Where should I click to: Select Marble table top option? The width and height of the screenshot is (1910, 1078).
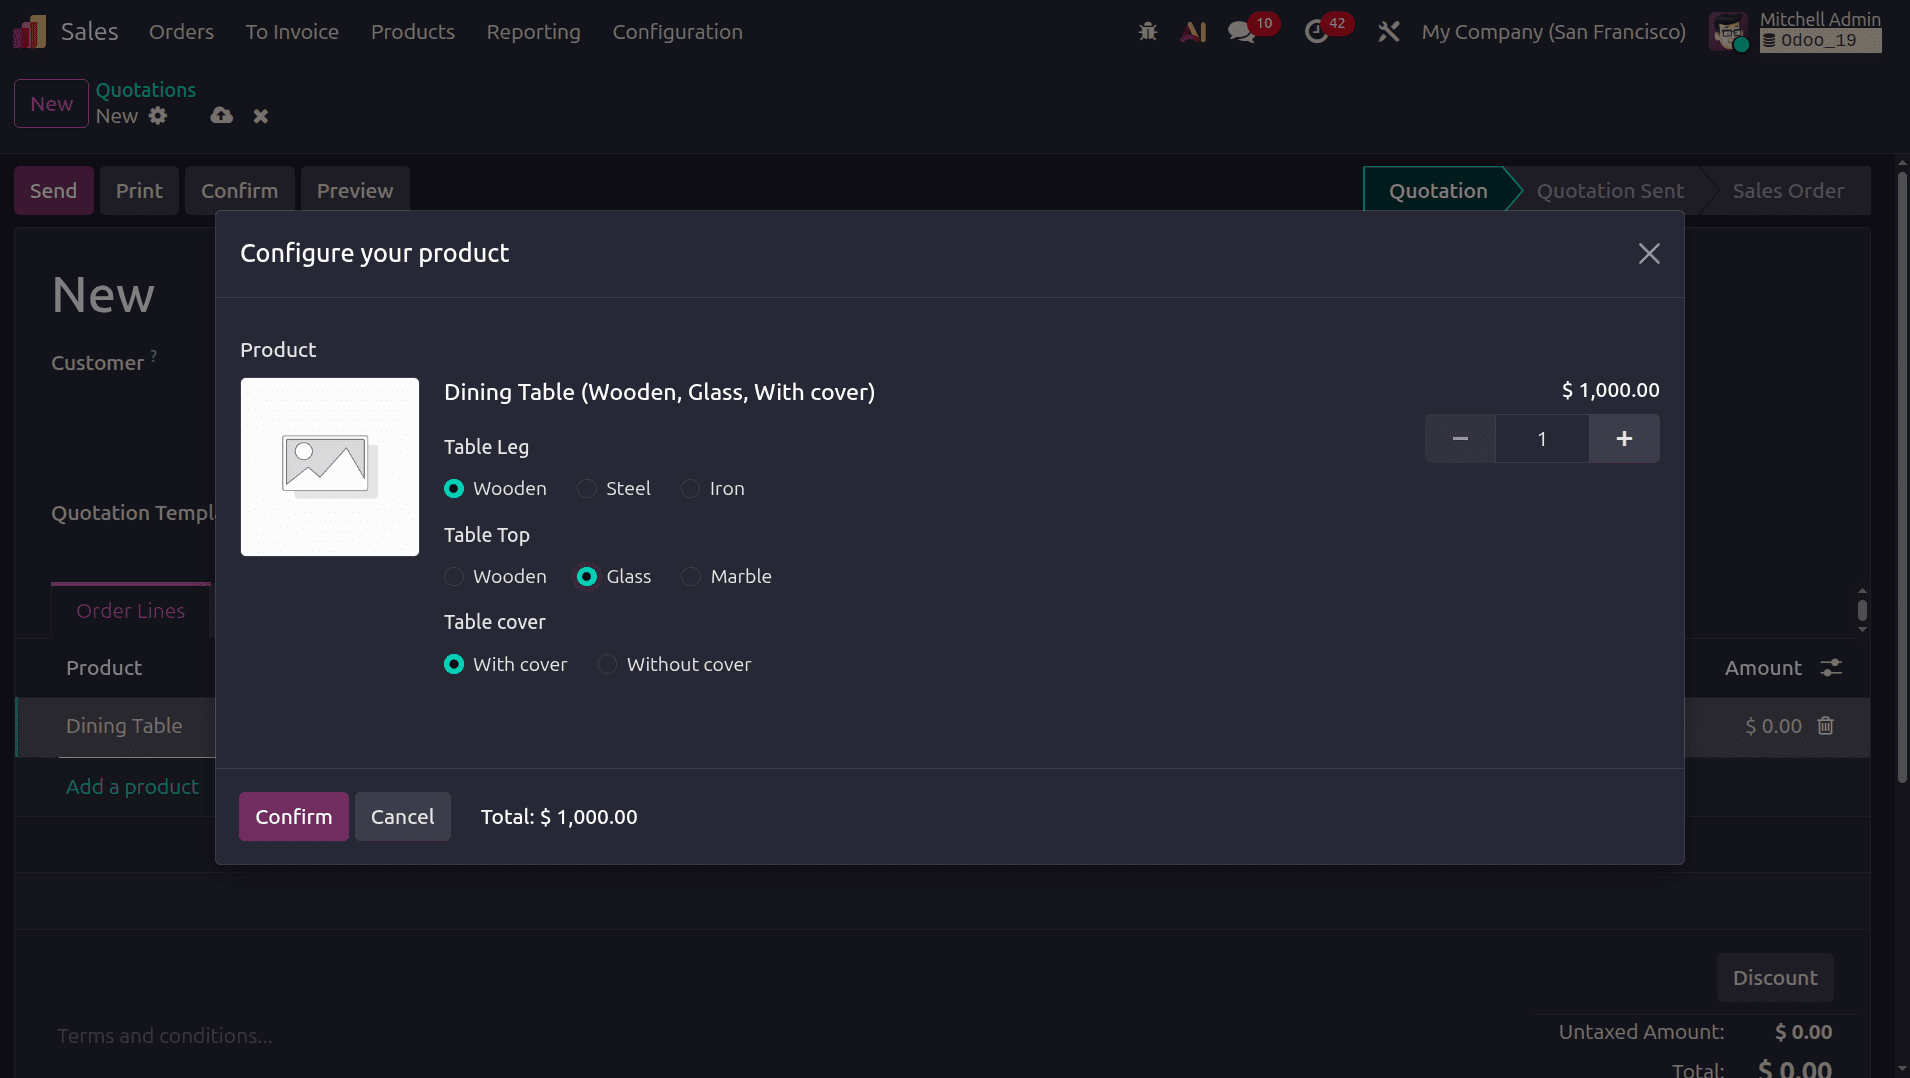click(x=691, y=577)
